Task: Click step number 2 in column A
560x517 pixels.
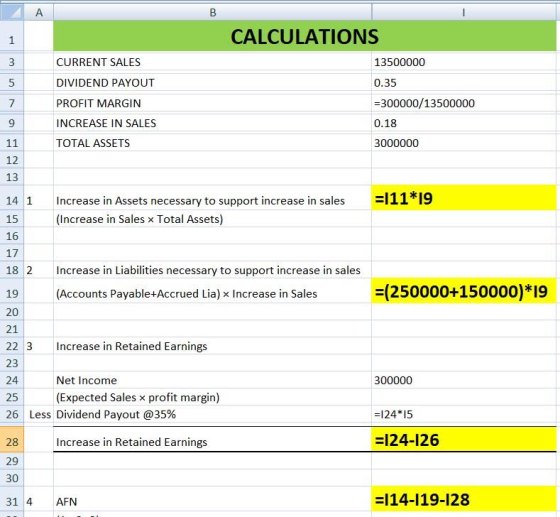Action: pos(39,270)
